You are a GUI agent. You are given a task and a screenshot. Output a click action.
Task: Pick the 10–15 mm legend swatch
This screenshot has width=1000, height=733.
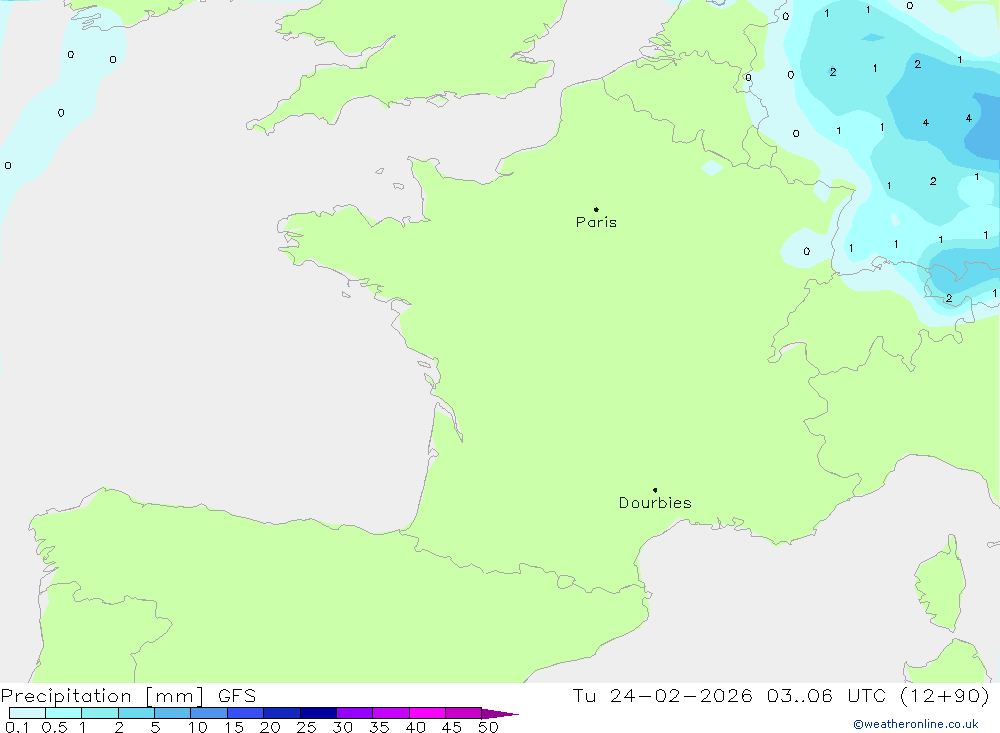[x=209, y=713]
